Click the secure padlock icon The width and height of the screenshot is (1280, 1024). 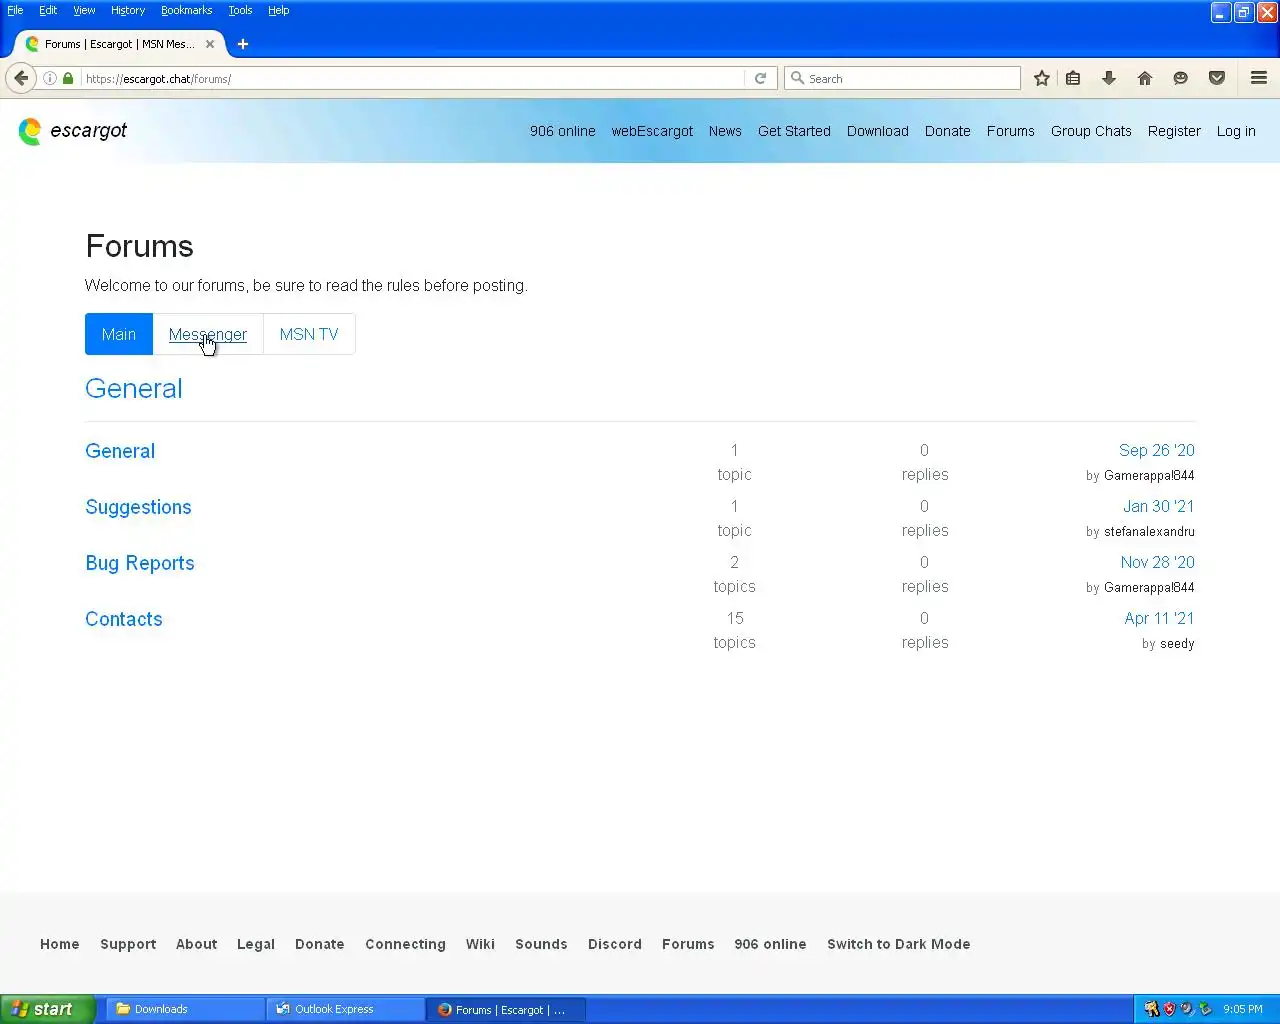68,78
